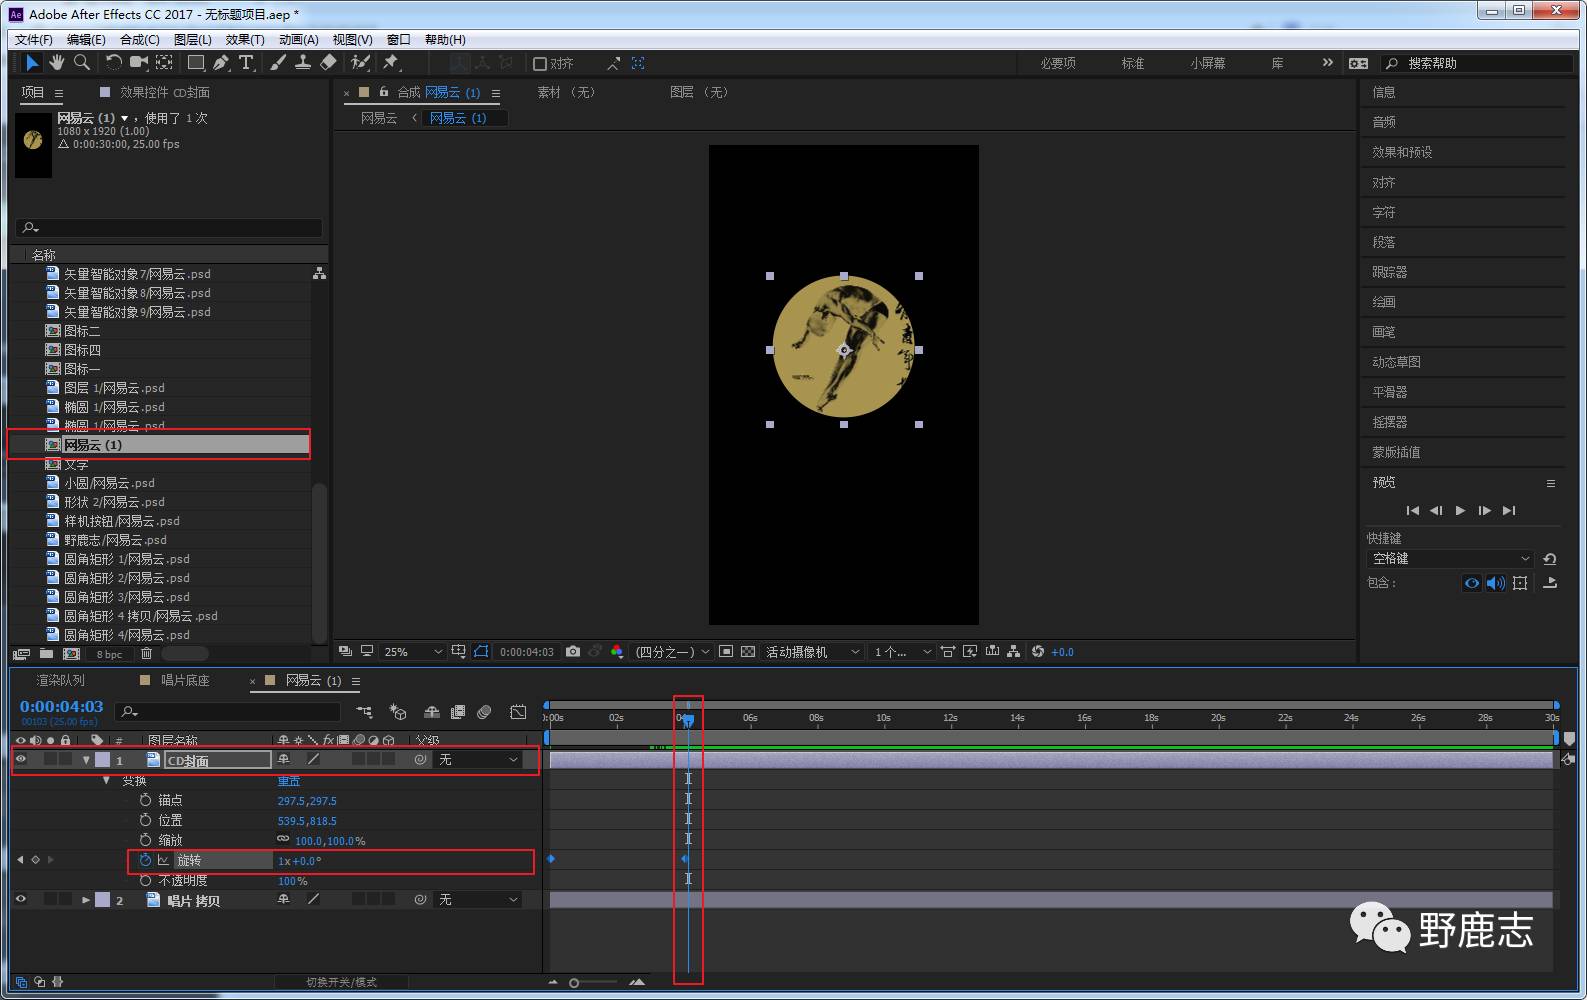Image resolution: width=1587 pixels, height=1000 pixels.
Task: Select the Type text tool
Action: click(x=247, y=63)
